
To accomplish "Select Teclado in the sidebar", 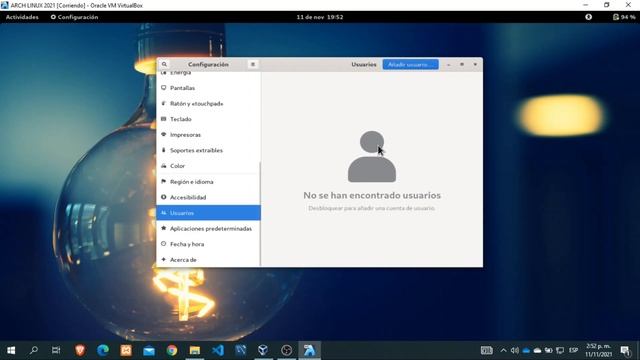I will (208, 119).
